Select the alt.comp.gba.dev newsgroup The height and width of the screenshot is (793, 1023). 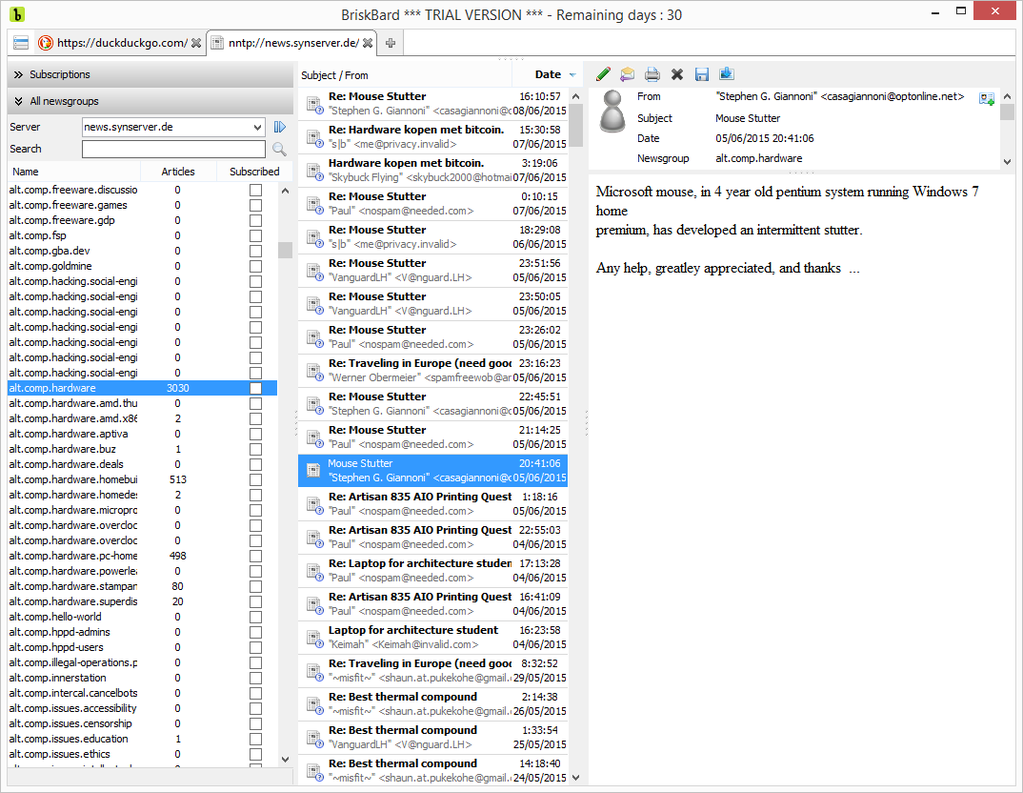(142, 251)
